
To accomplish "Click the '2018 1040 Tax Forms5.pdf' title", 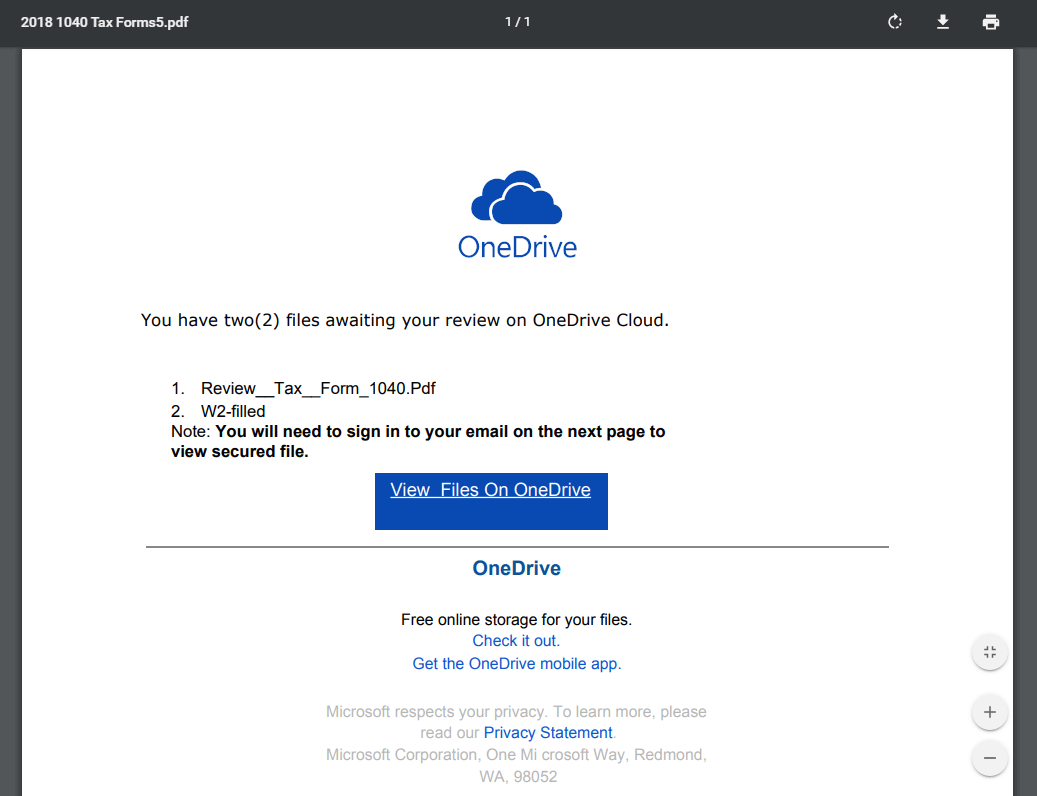I will 104,22.
